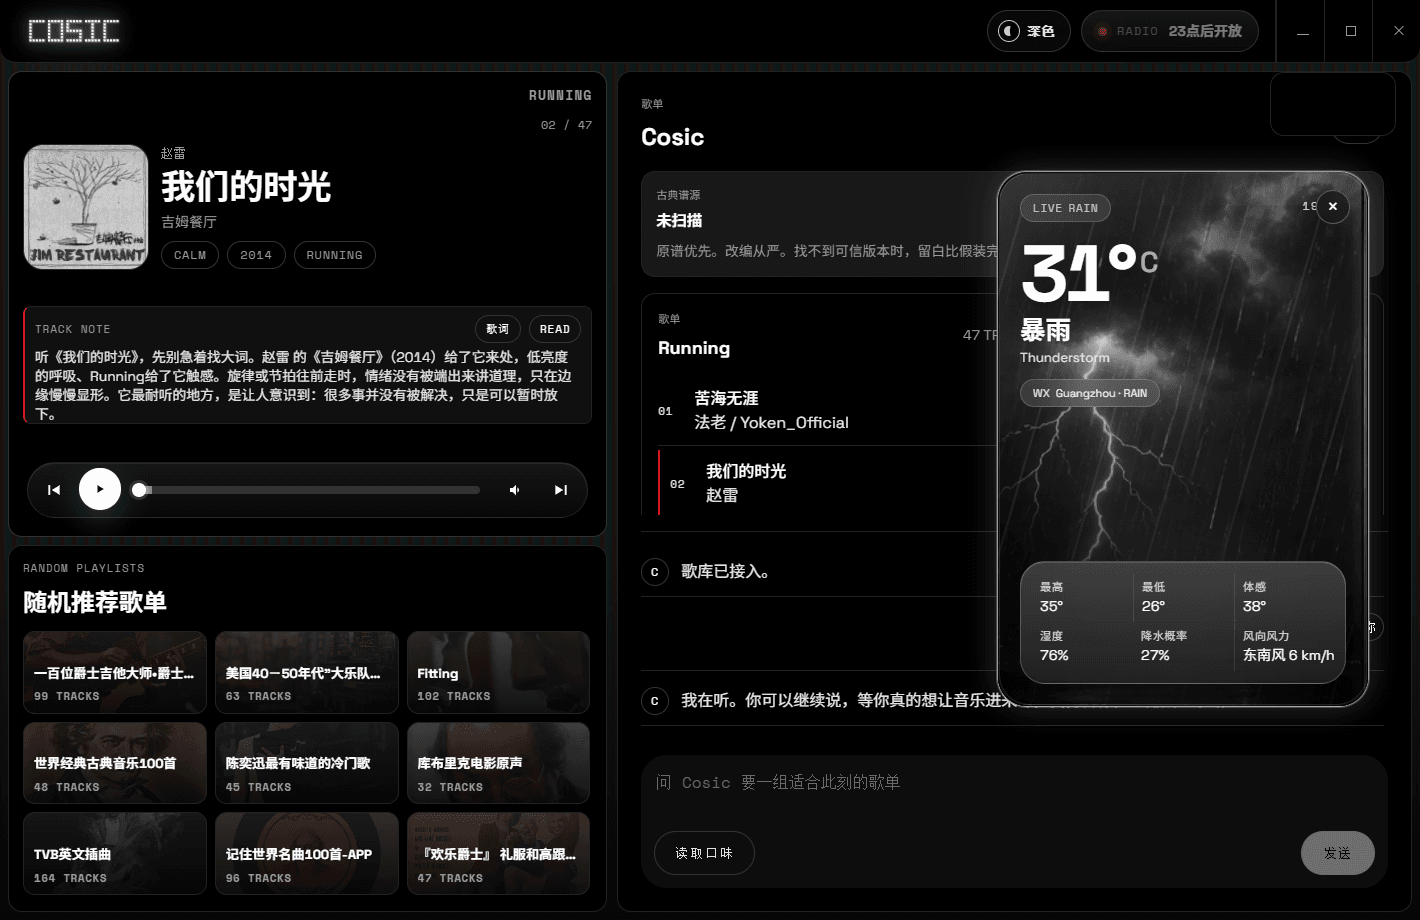Close the weather card
The height and width of the screenshot is (920, 1420).
tap(1332, 206)
